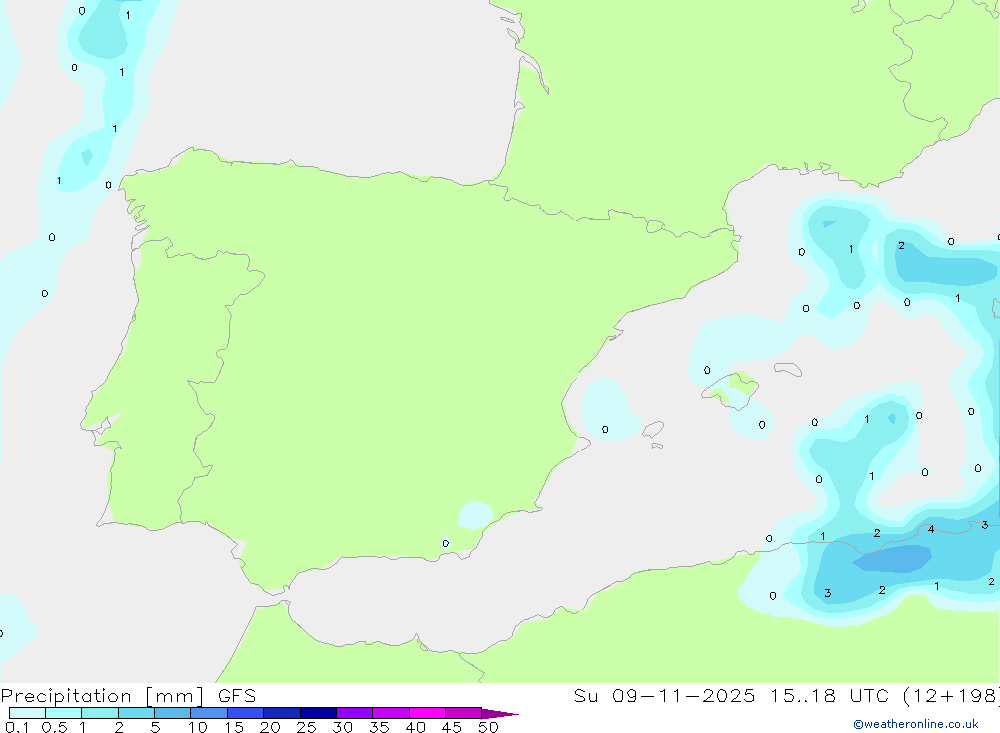Click the 25–30 mm legend color swatch
The image size is (1000, 733).
(318, 713)
